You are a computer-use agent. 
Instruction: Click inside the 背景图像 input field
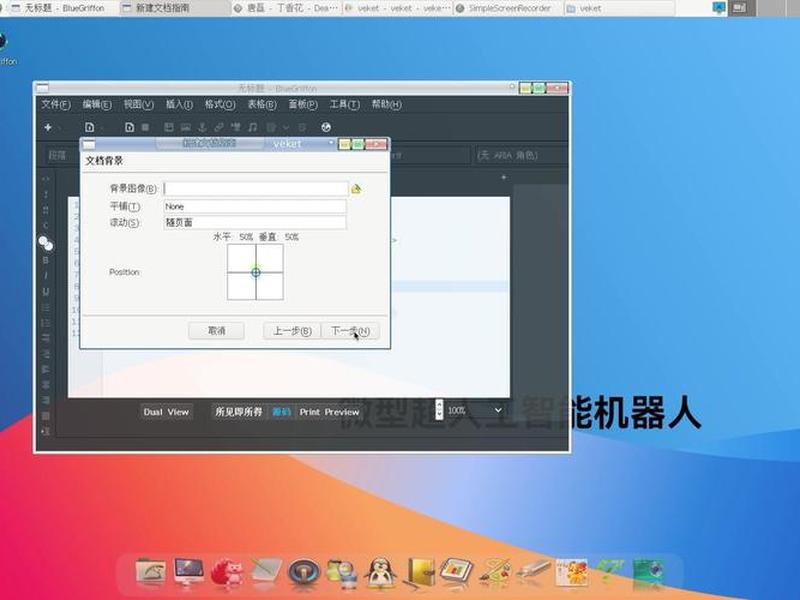click(256, 189)
